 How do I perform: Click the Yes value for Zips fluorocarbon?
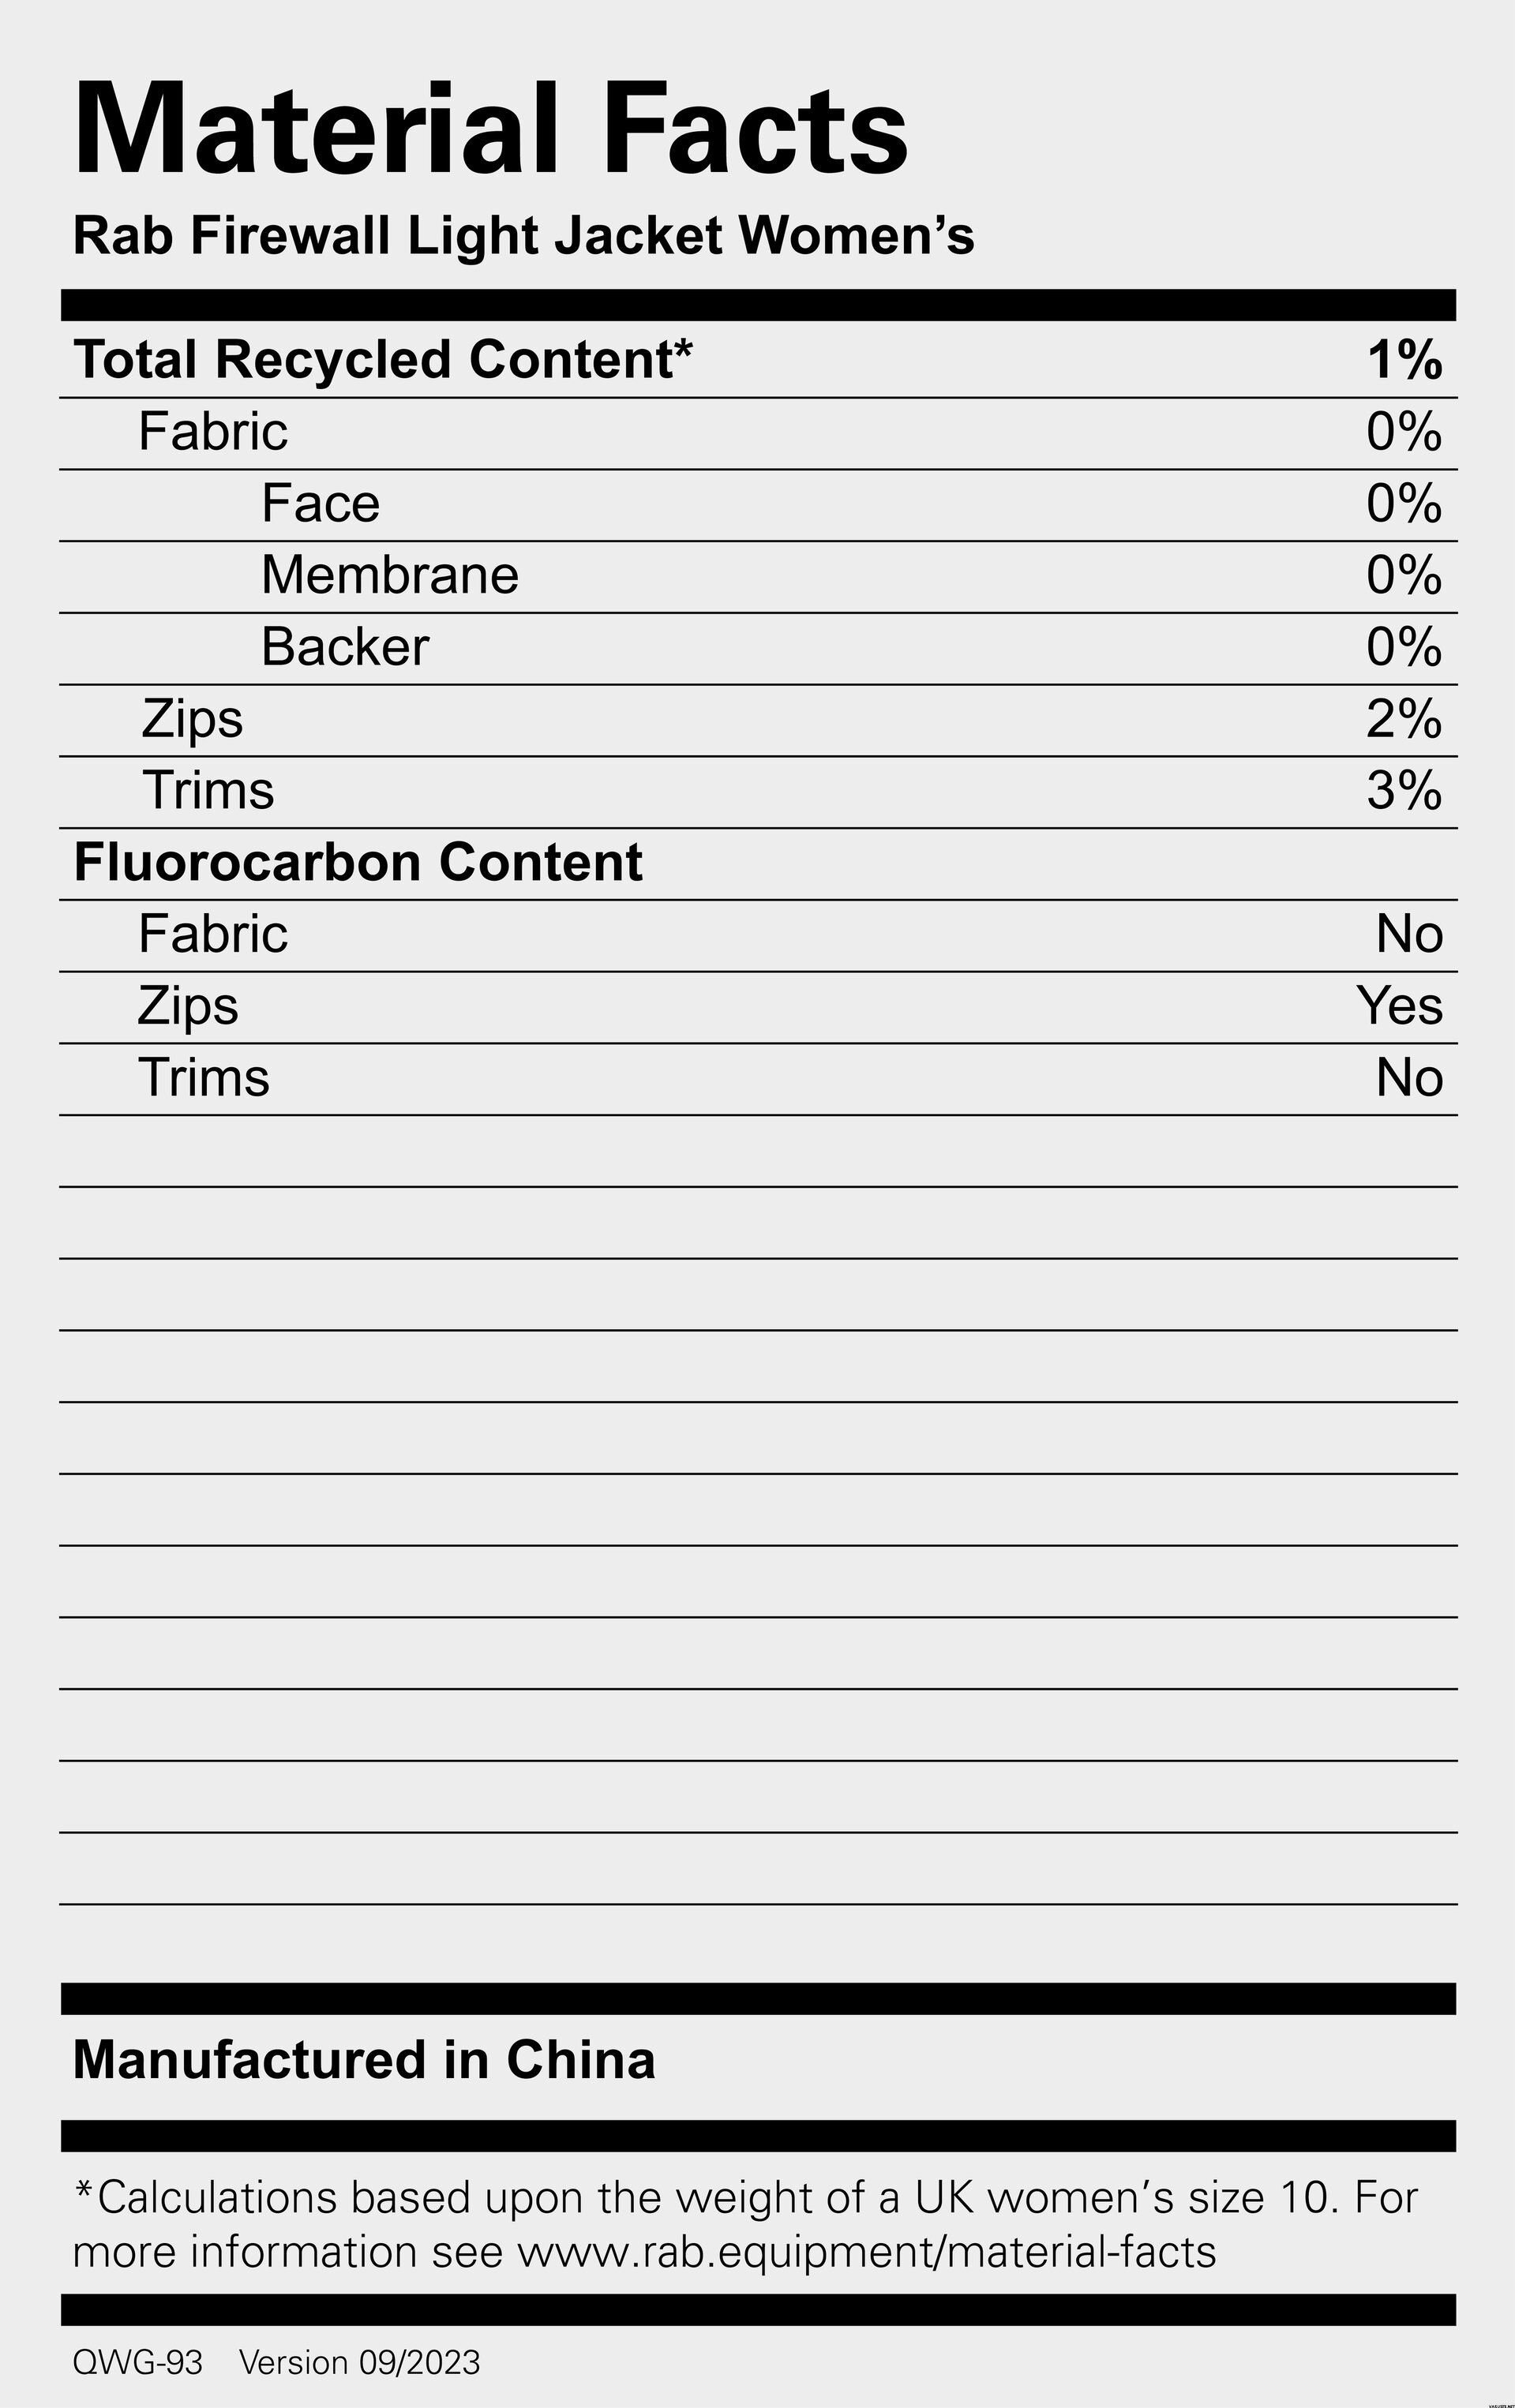1400,1006
